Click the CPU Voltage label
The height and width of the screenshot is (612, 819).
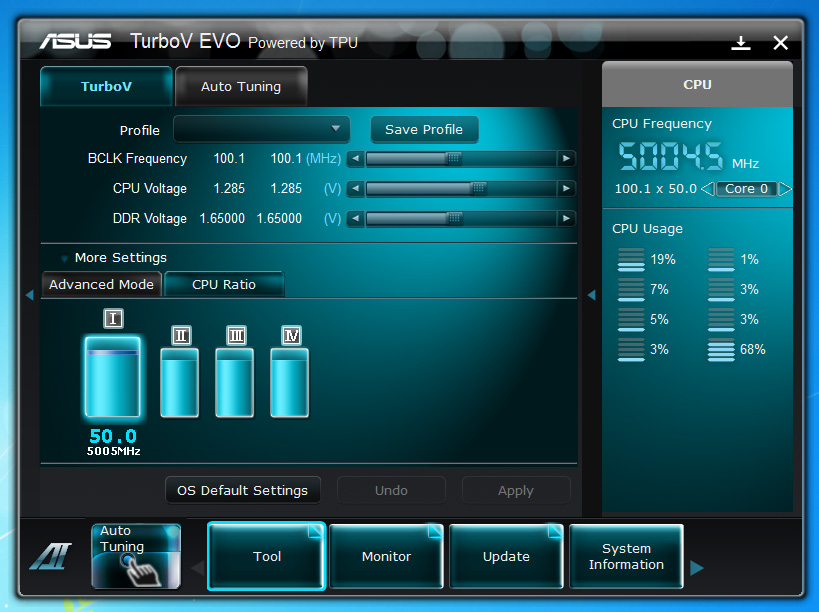(150, 189)
